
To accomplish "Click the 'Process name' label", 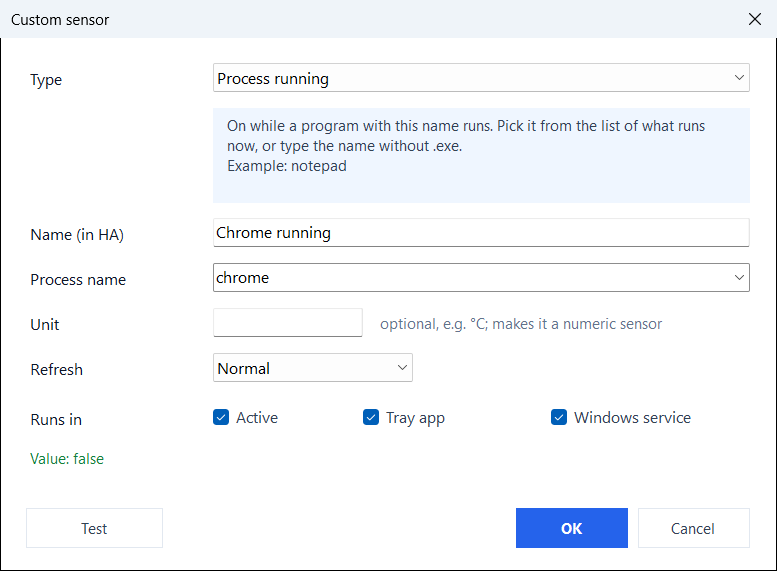I will [78, 280].
